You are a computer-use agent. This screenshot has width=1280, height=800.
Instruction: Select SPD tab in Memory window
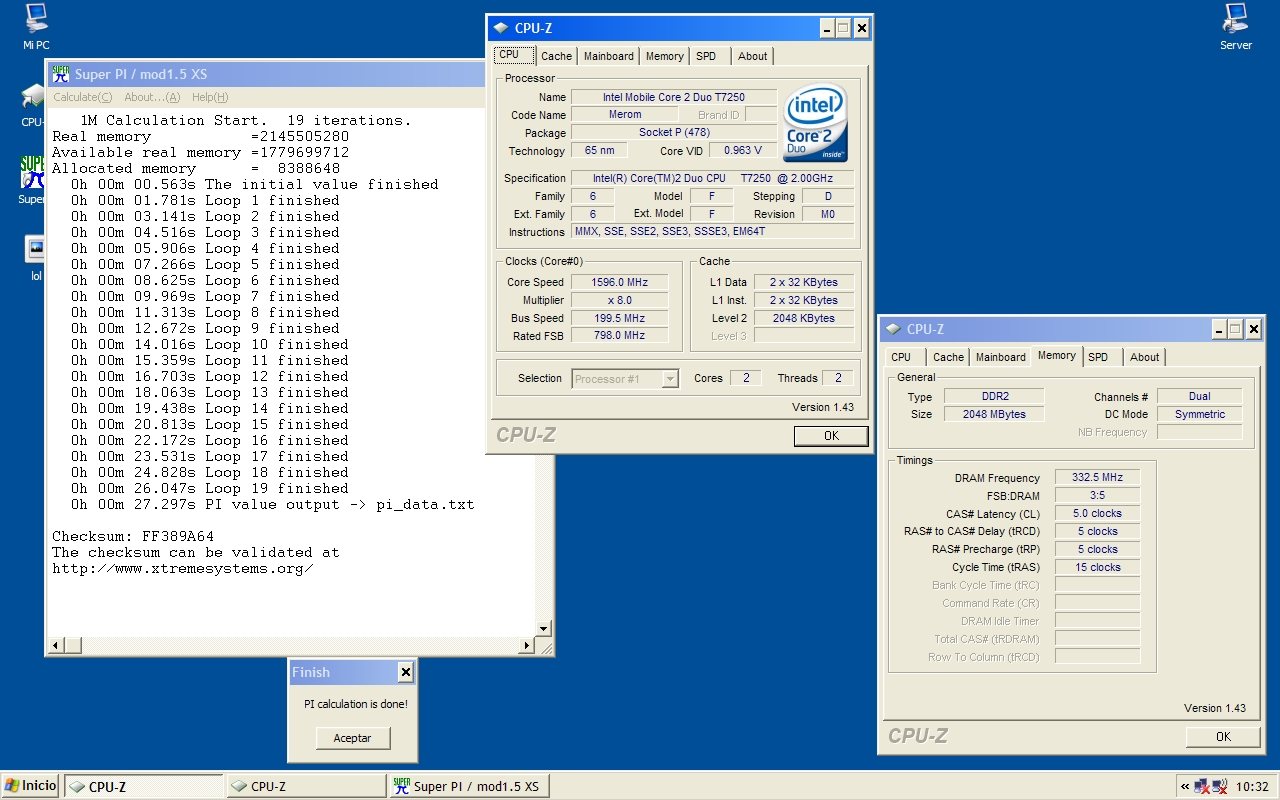tap(1098, 357)
